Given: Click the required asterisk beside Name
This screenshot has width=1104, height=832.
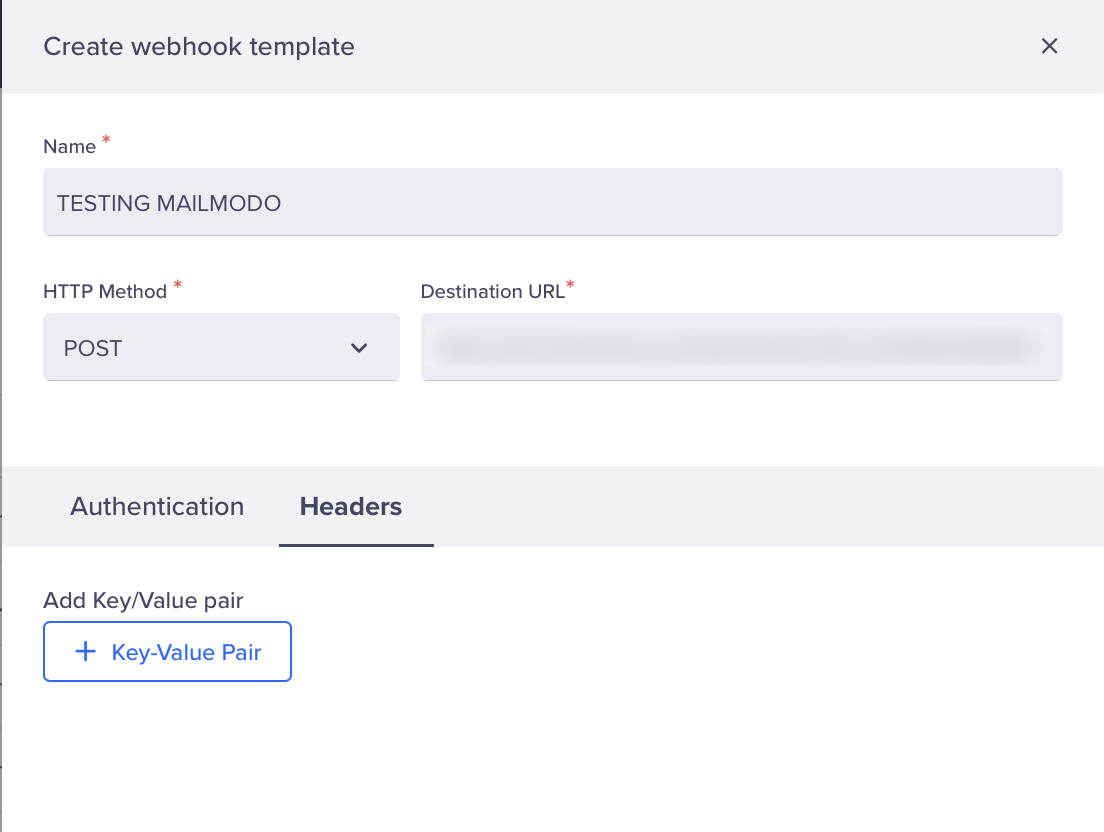Looking at the screenshot, I should click(x=105, y=140).
